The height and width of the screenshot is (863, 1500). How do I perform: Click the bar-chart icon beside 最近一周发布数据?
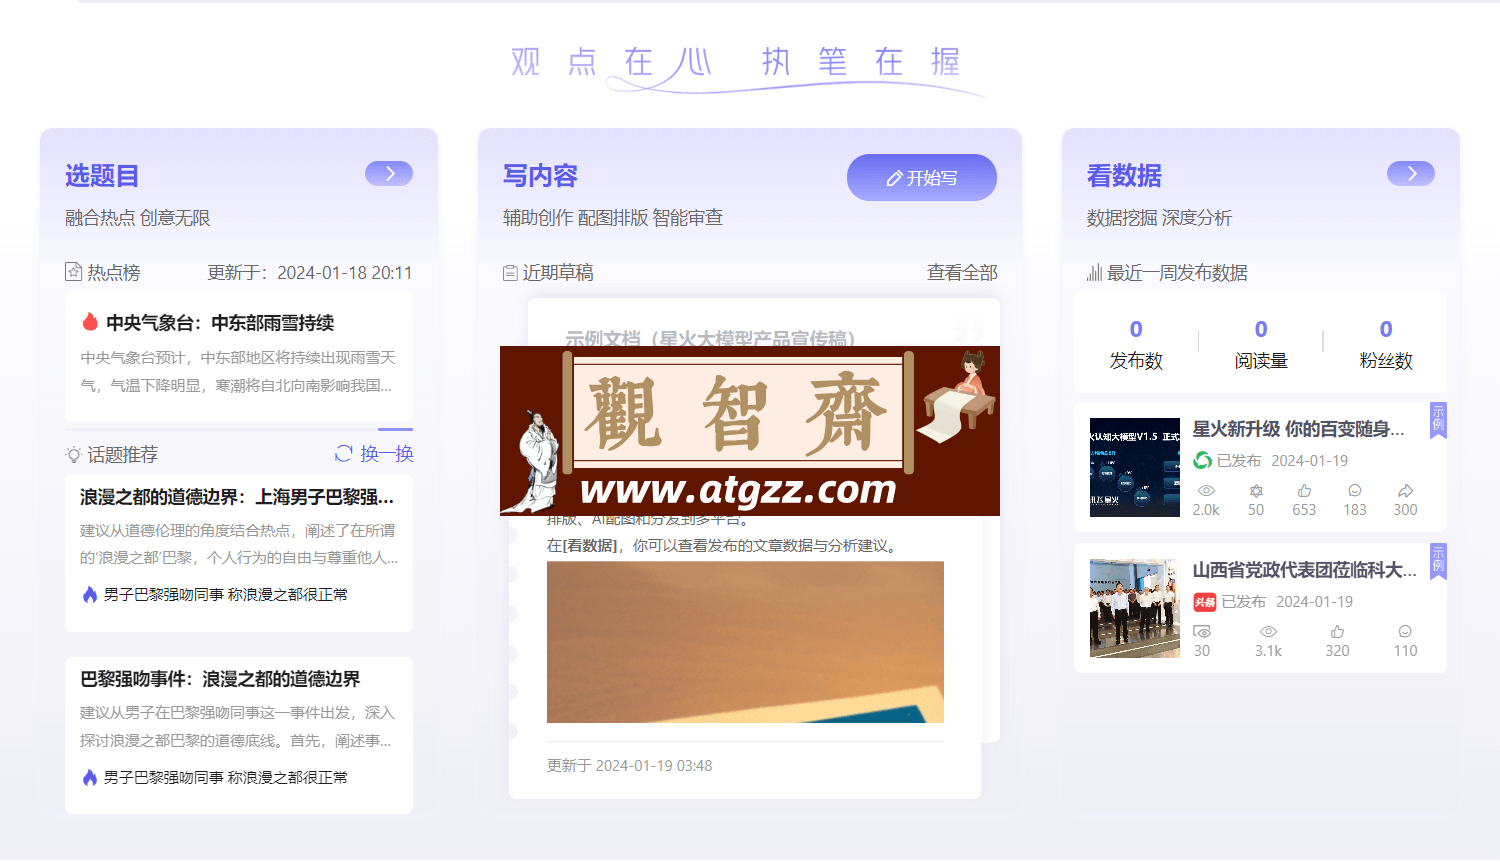pyautogui.click(x=1094, y=272)
